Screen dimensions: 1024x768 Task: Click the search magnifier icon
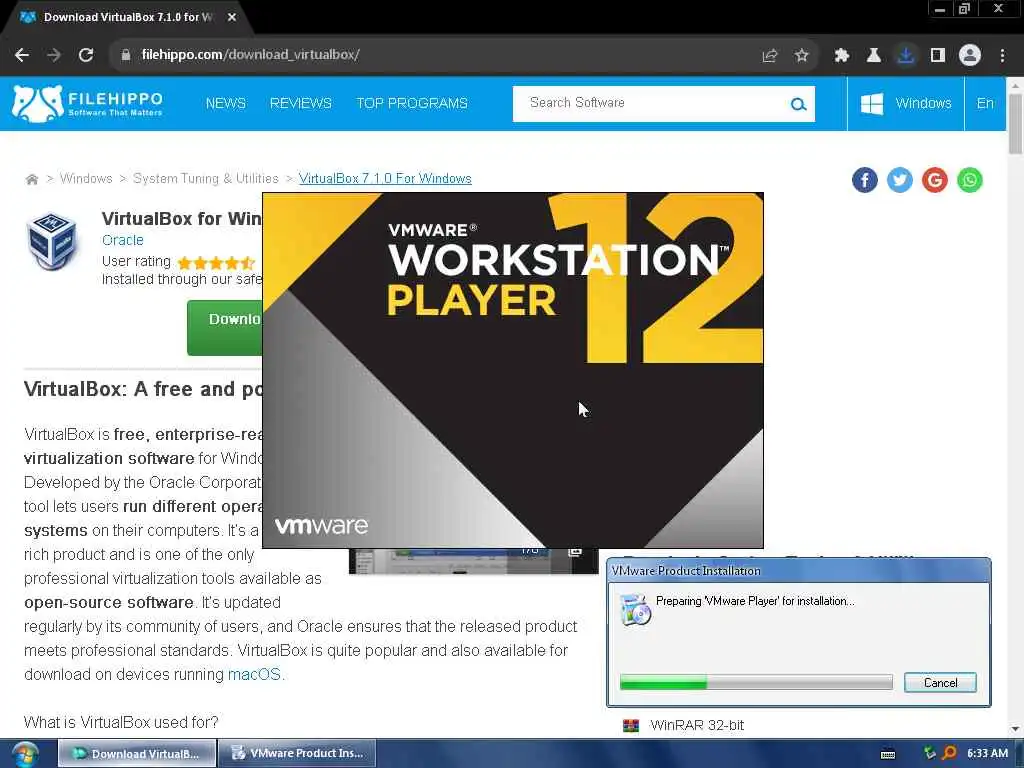[x=798, y=104]
